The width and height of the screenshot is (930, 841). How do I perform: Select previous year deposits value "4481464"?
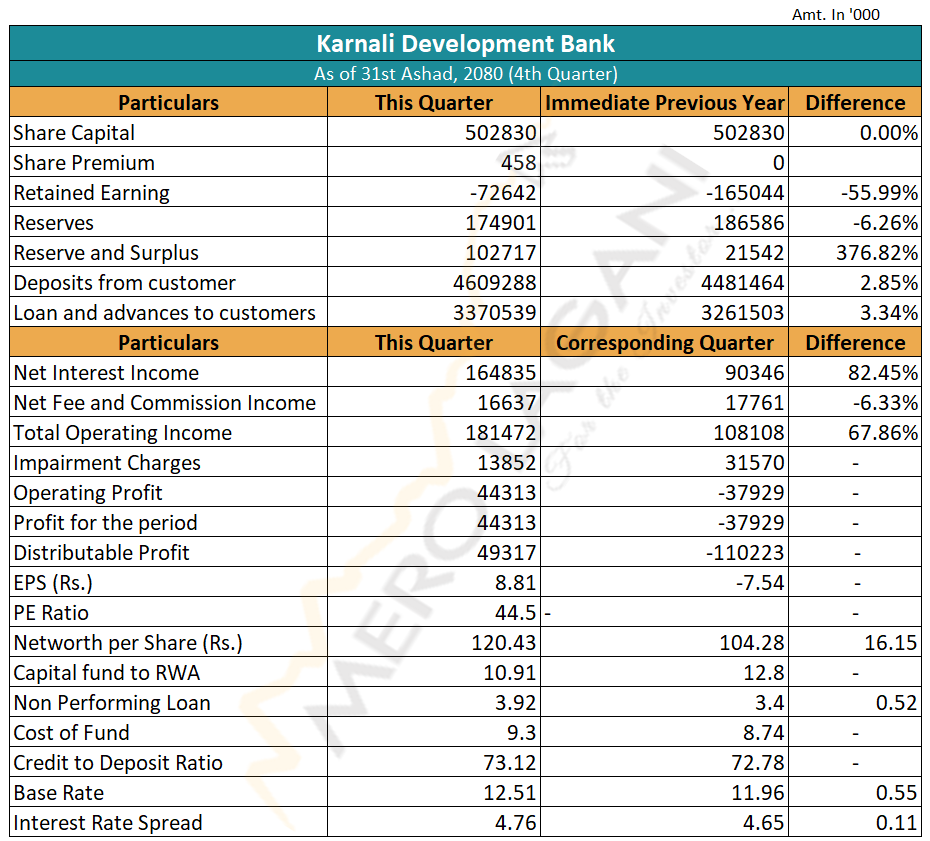743,283
